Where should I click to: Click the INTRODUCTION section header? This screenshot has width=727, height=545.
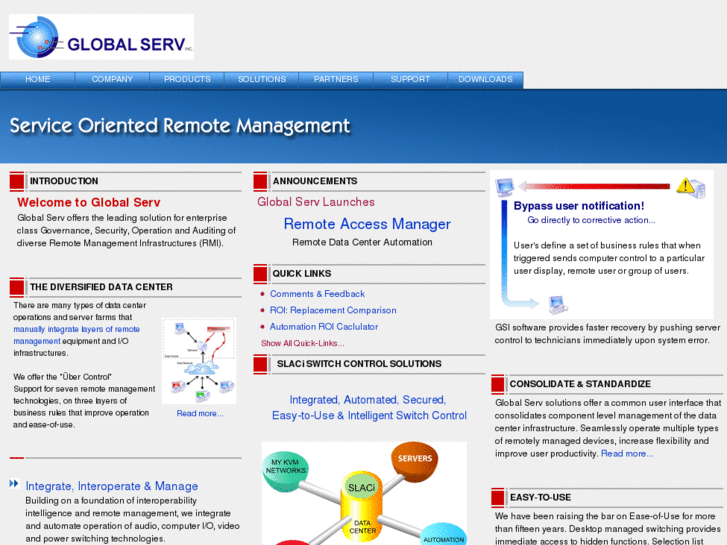tap(64, 181)
